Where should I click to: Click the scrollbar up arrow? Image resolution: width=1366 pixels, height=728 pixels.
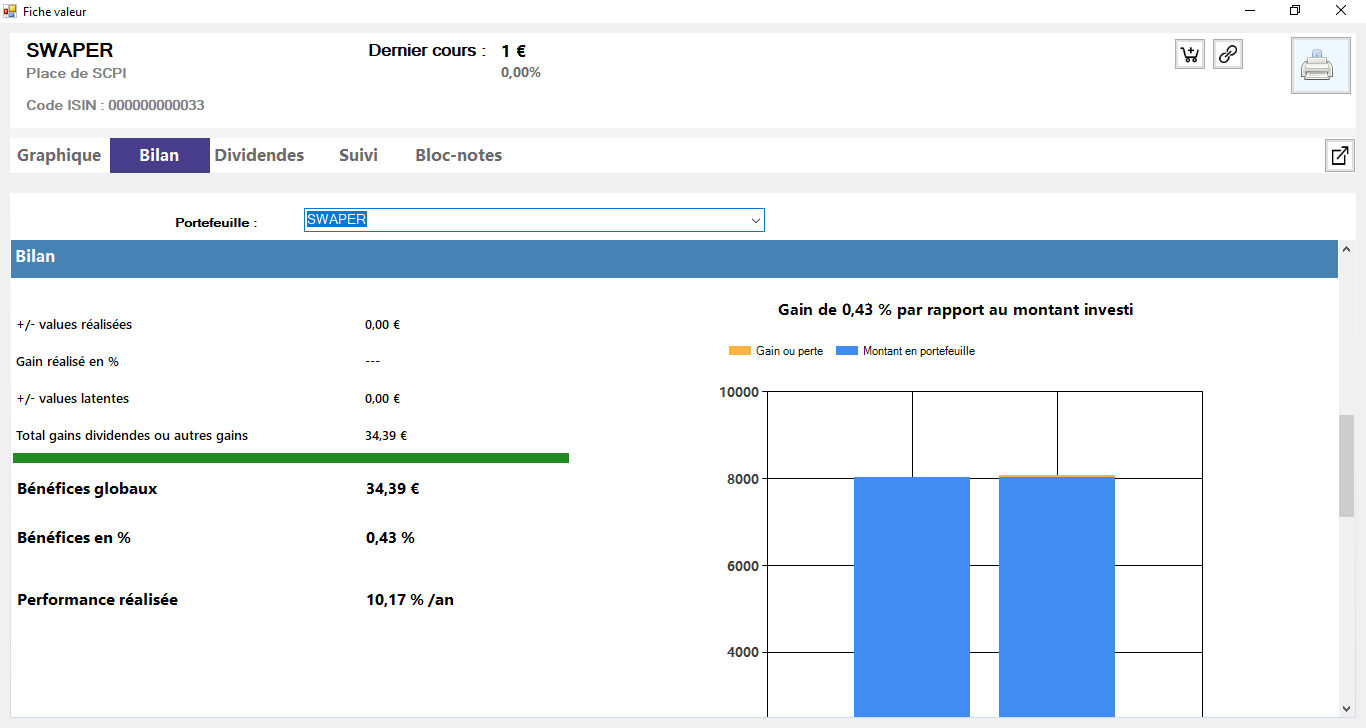1346,249
